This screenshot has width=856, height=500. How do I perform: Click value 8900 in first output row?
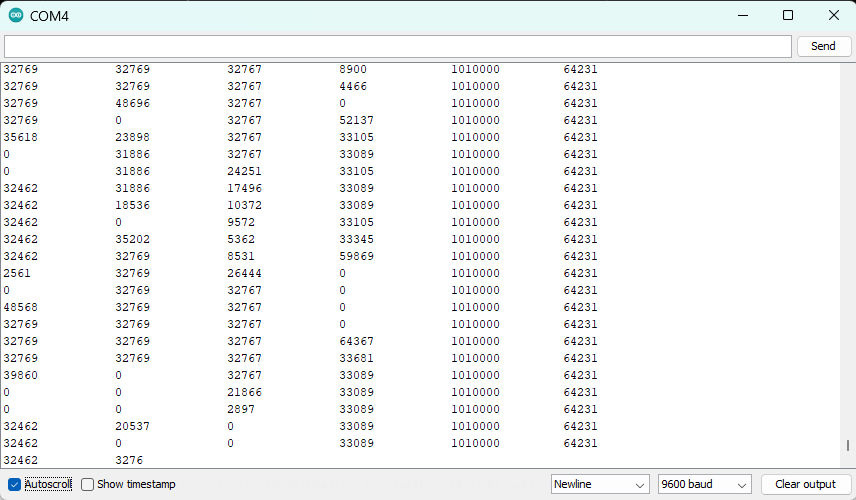click(x=353, y=69)
